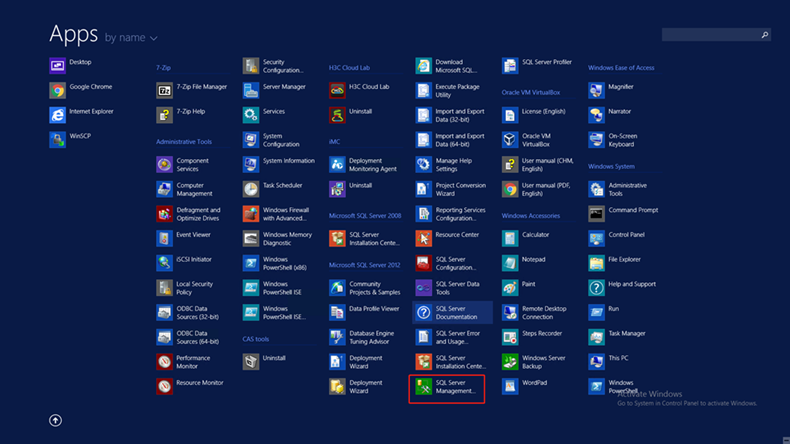The image size is (790, 444).
Task: Open Deployment Monitoring Agent
Action: point(364,164)
